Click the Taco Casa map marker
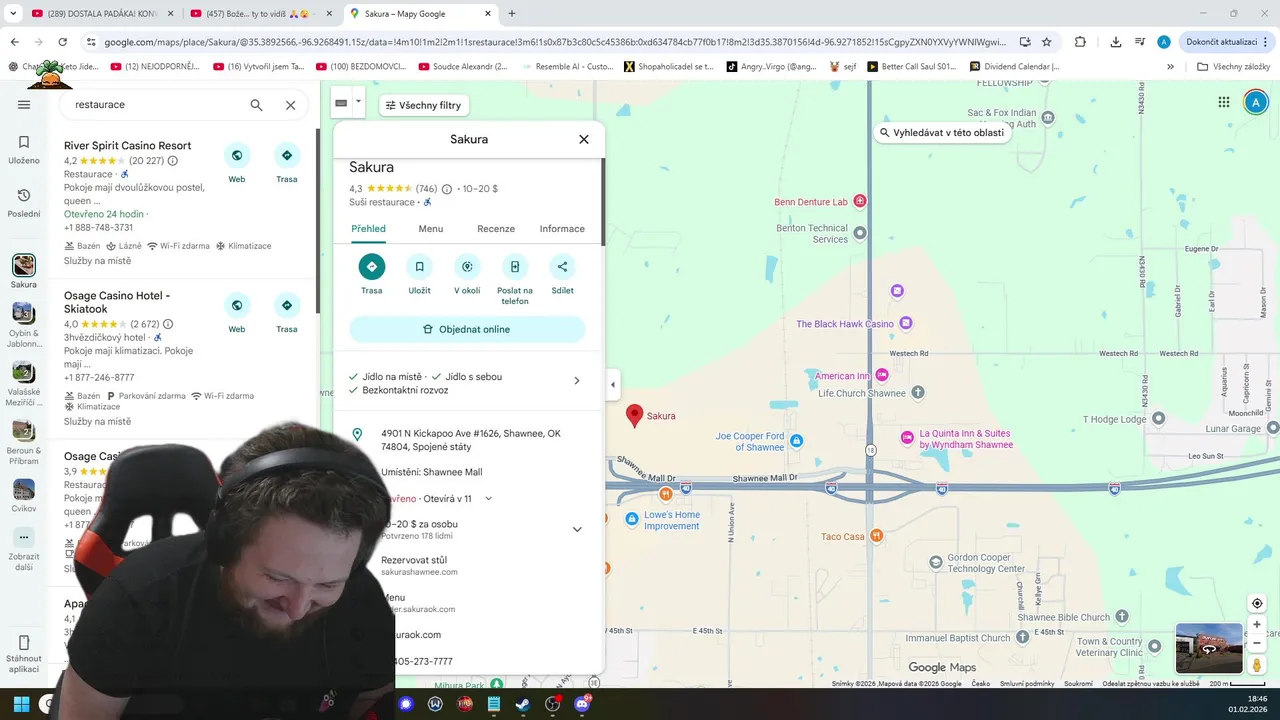Viewport: 1280px width, 720px height. pos(877,536)
